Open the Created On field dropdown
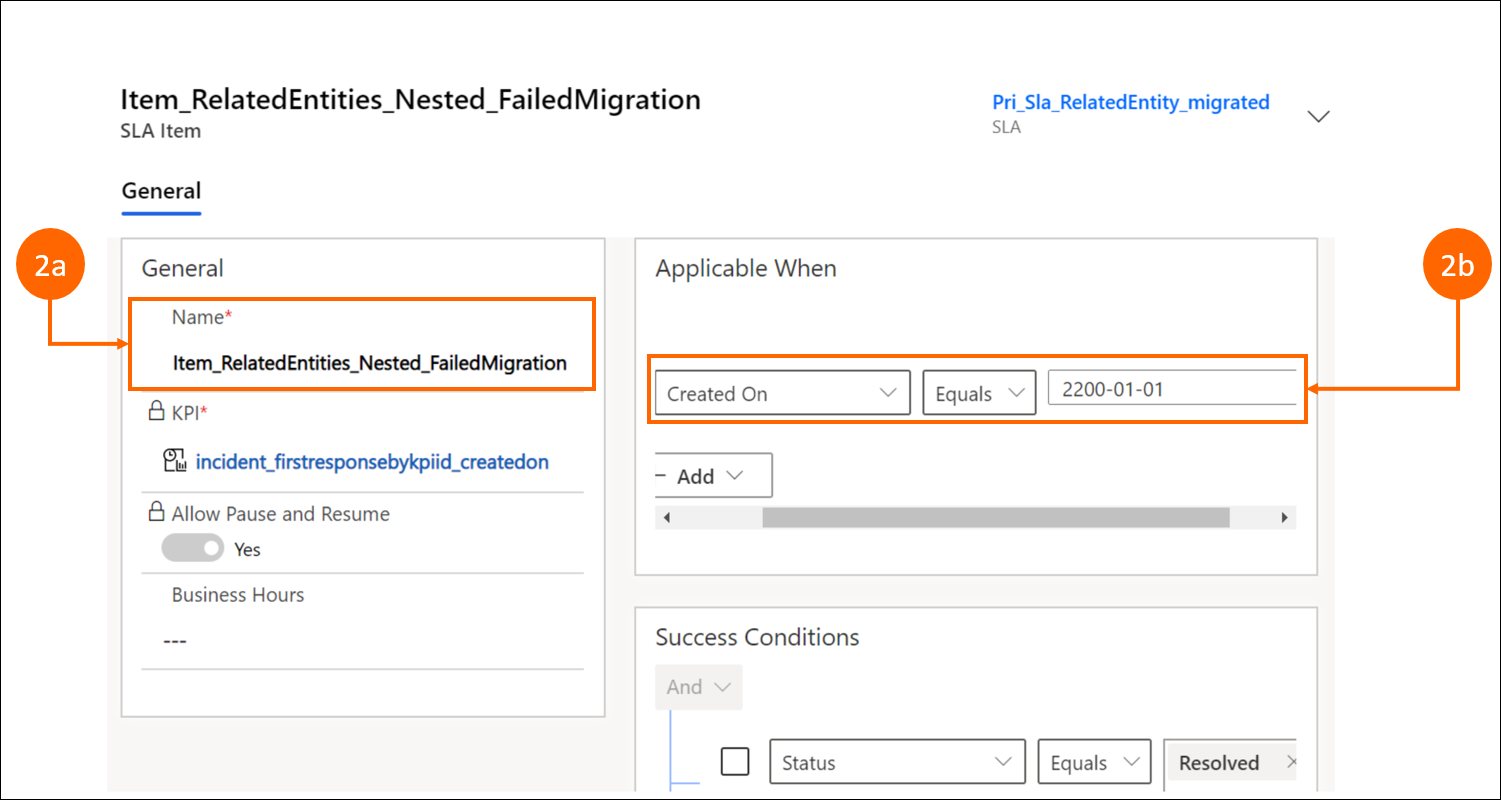 pos(782,393)
